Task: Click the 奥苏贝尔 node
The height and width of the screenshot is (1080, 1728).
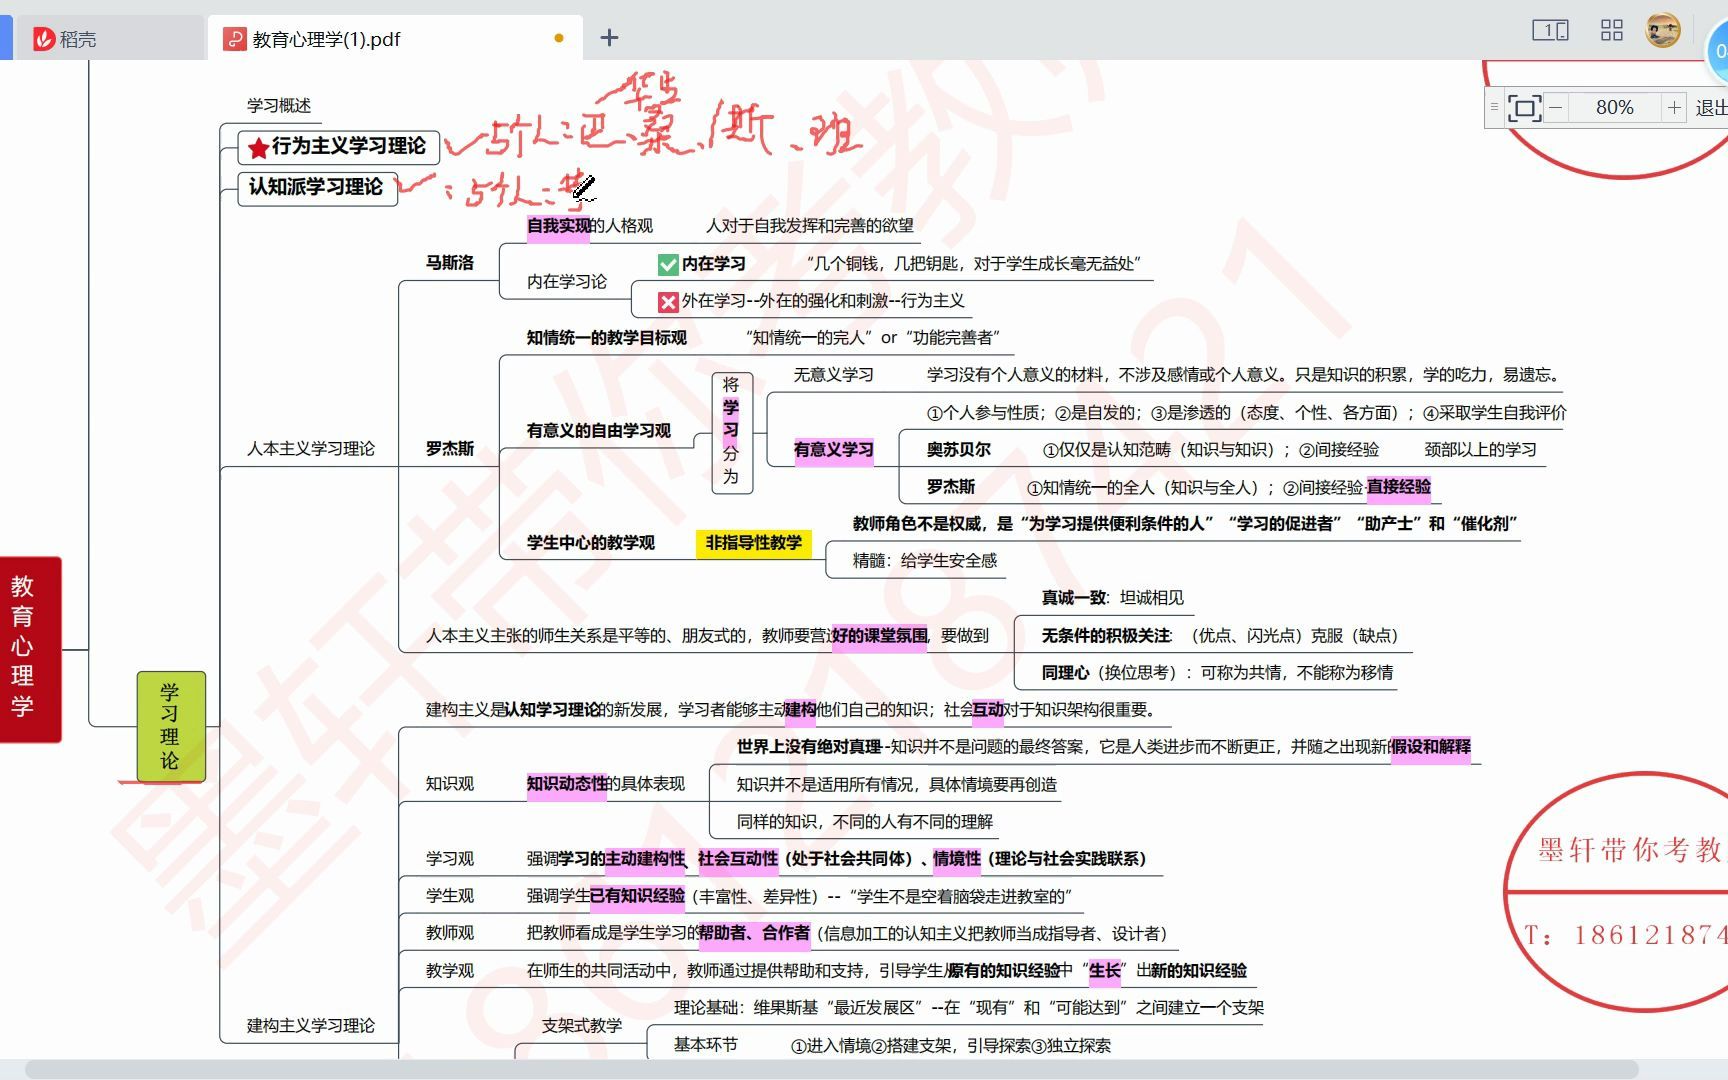Action: (x=959, y=450)
